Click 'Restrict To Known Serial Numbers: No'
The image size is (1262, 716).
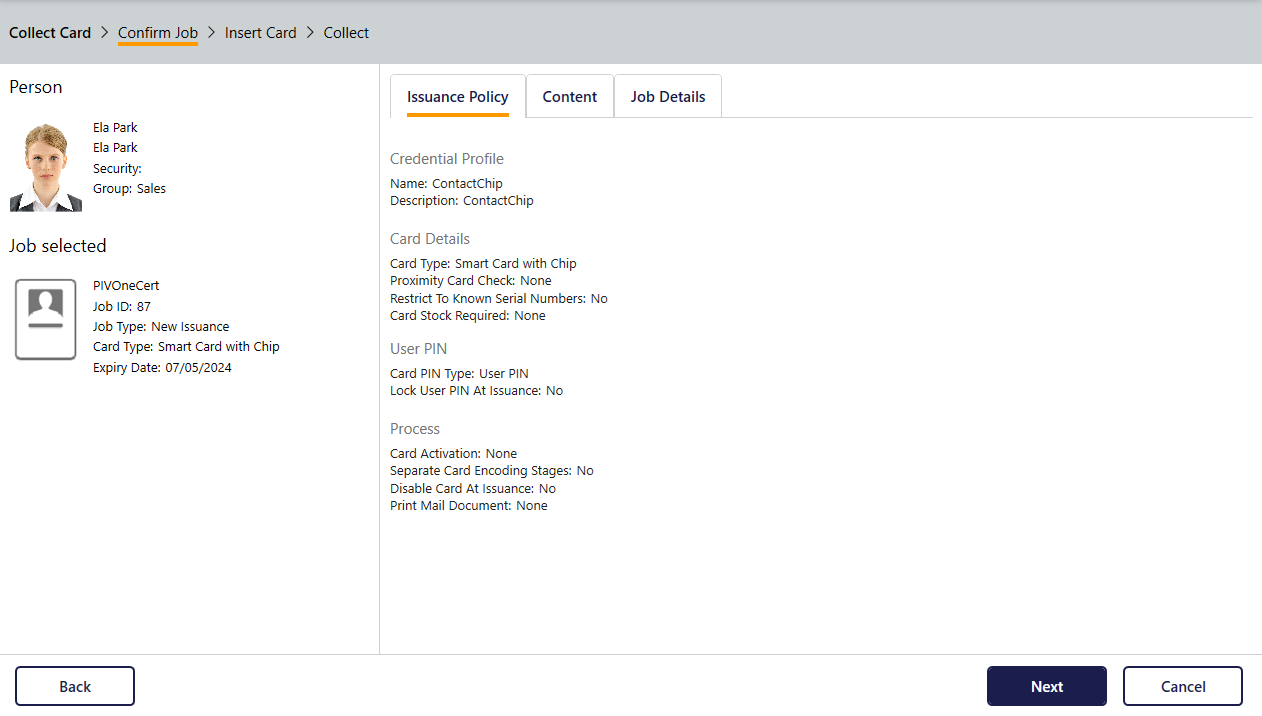(499, 298)
